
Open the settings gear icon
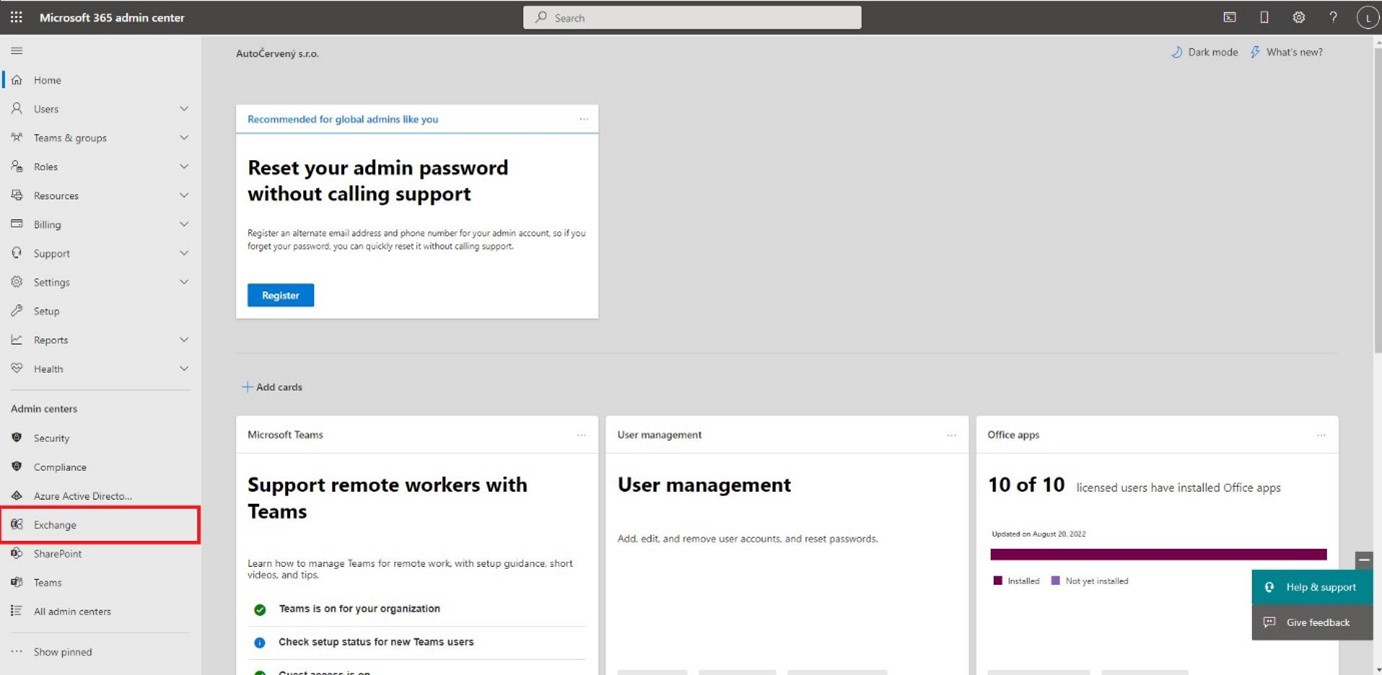coord(1298,17)
